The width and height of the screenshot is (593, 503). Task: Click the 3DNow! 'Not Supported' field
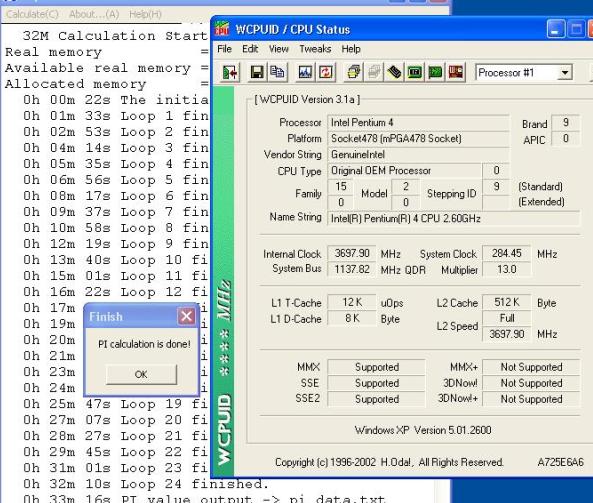531,383
